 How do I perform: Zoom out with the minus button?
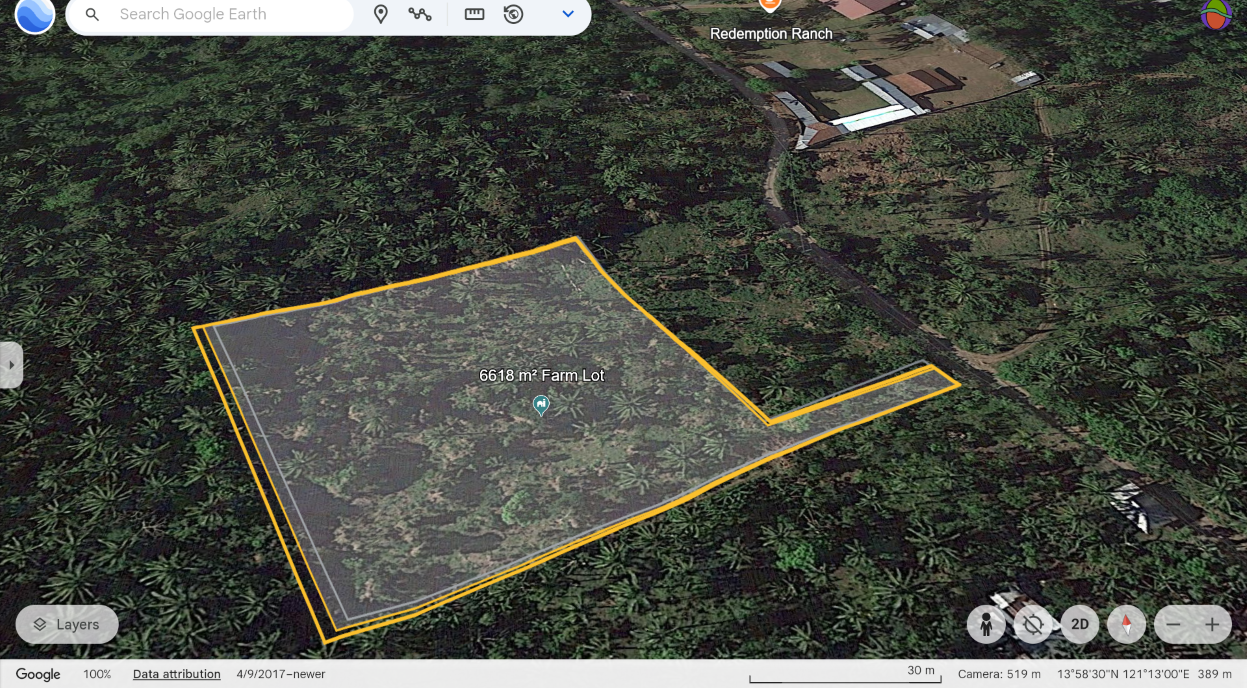[x=1174, y=625]
